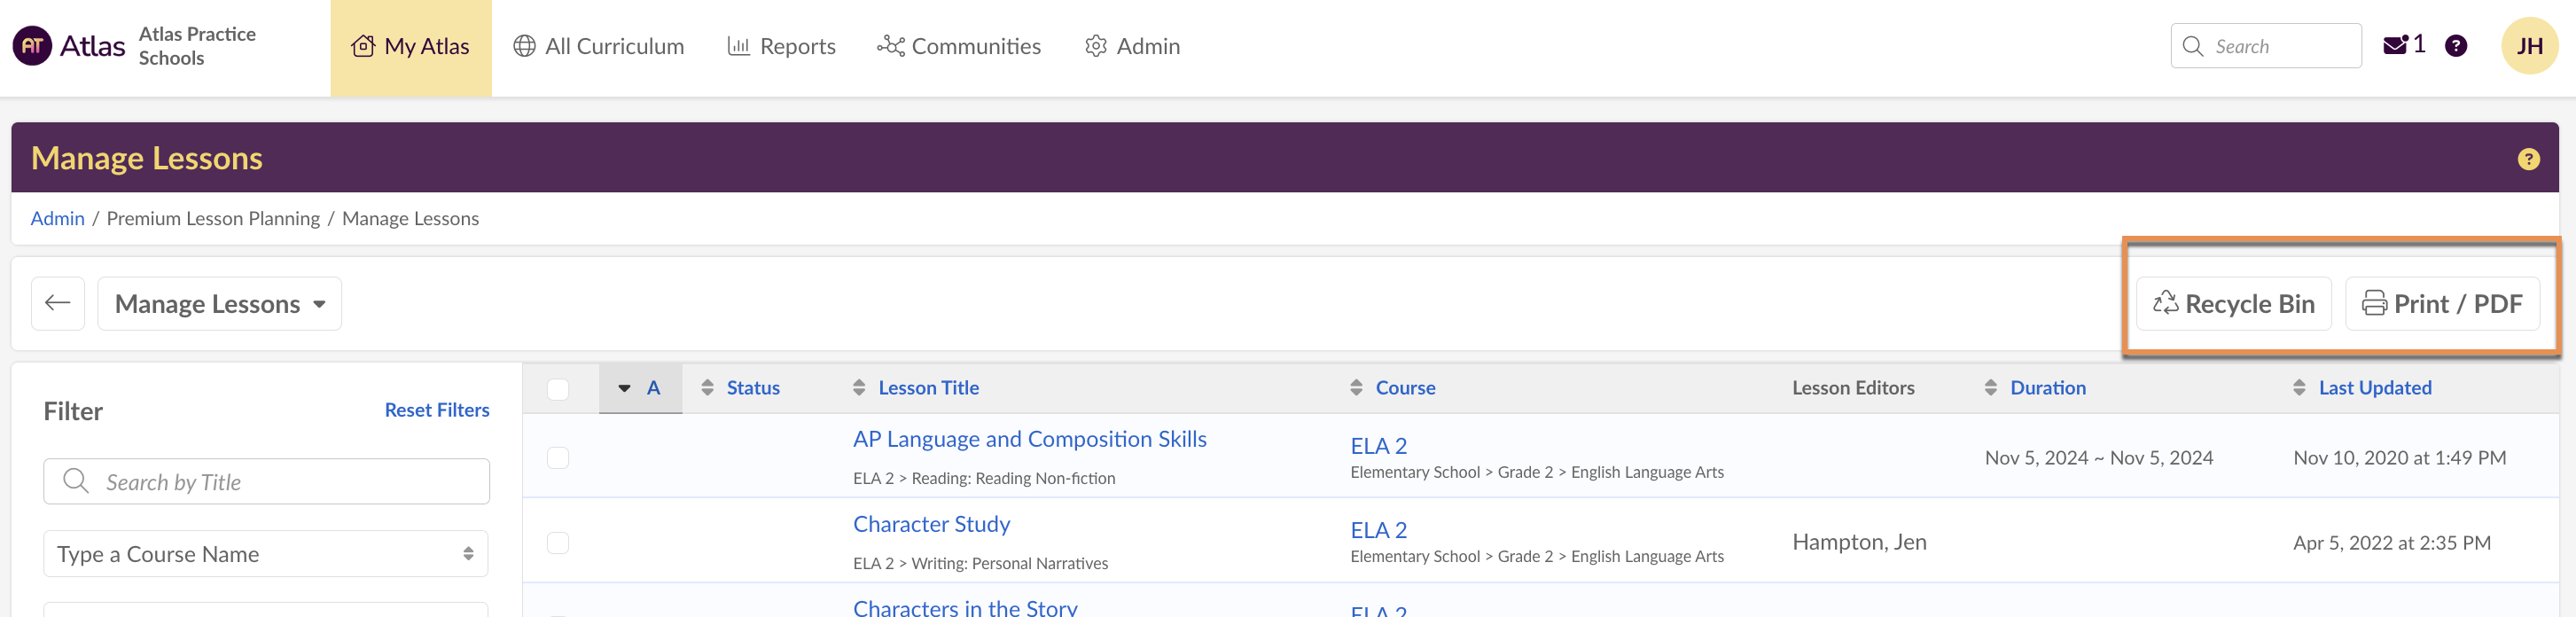The image size is (2576, 617).
Task: Check the AP Language and Composition Skills row
Action: tap(558, 458)
